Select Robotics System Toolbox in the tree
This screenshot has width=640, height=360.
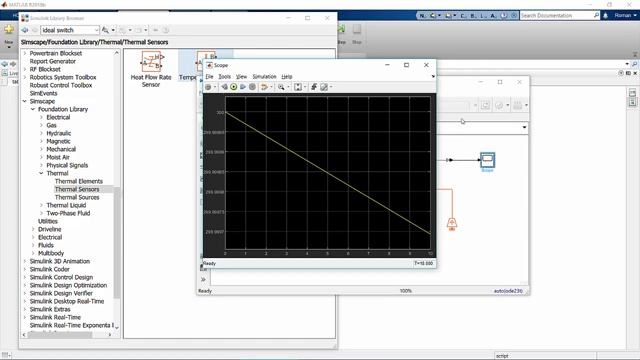(63, 77)
